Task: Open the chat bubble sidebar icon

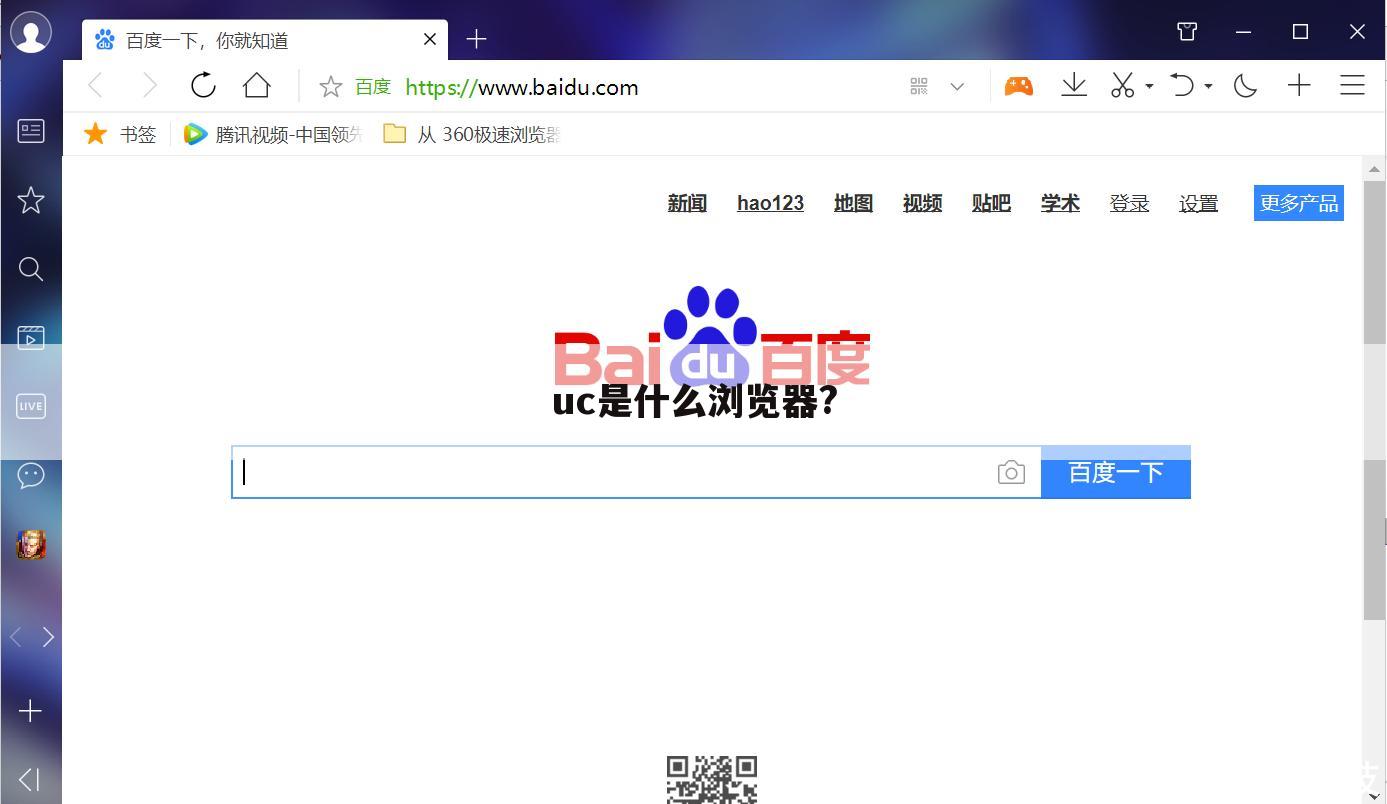Action: [31, 475]
